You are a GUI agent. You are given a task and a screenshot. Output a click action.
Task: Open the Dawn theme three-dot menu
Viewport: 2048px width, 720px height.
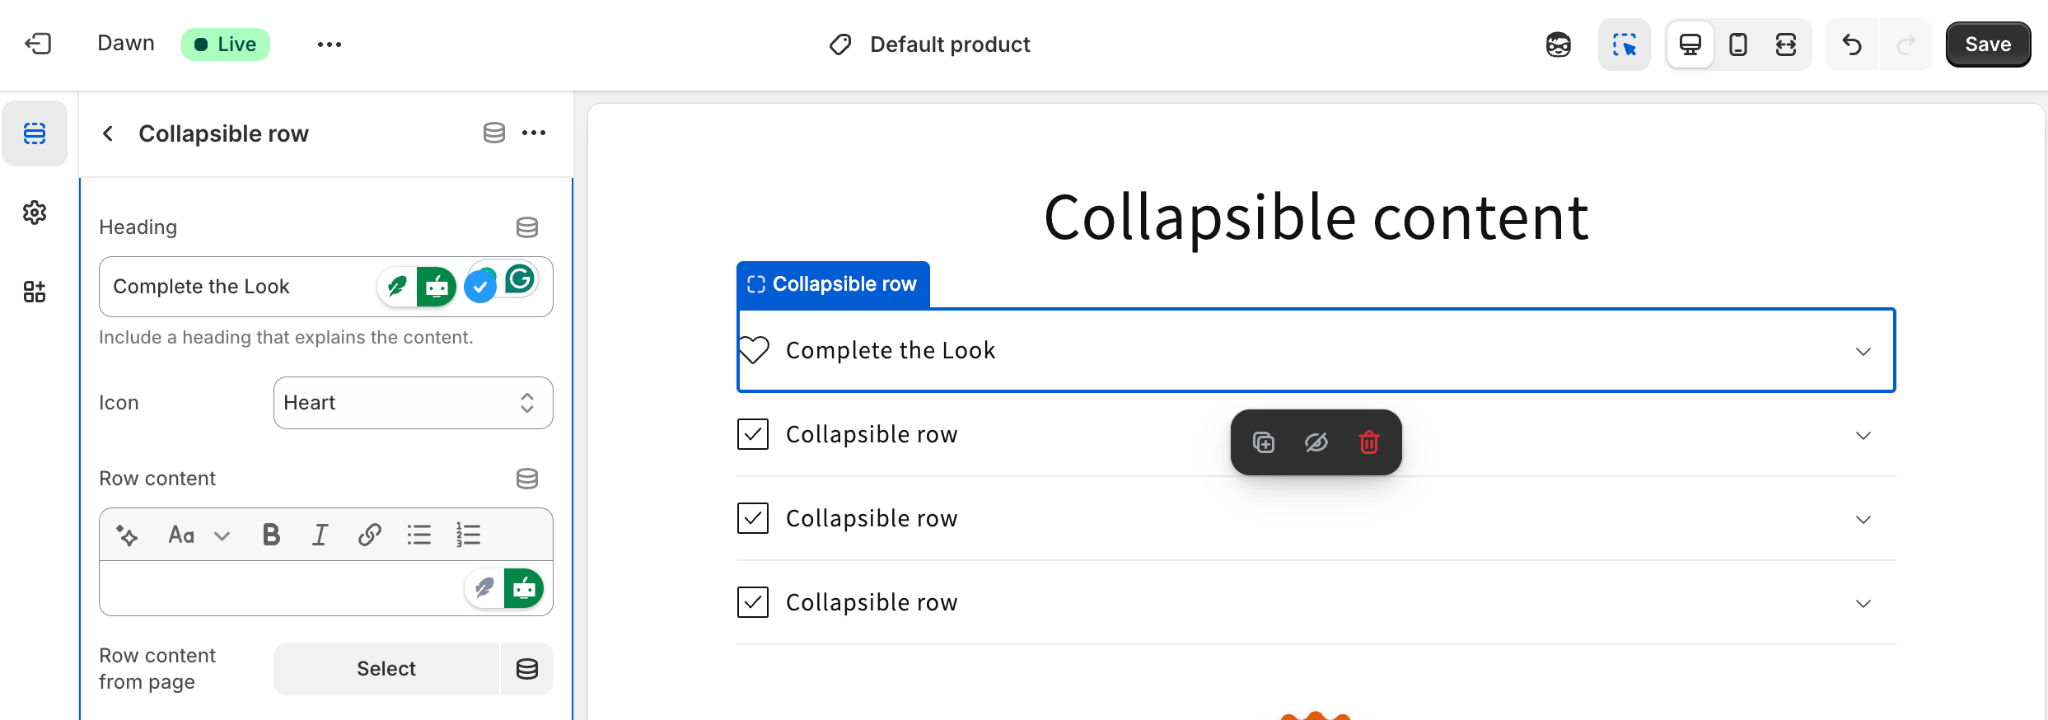[329, 44]
